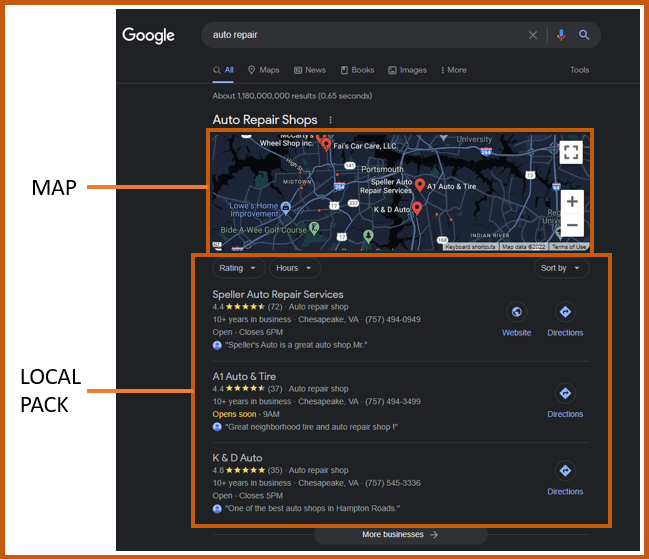Click the Map data ©2022 label

(x=524, y=247)
